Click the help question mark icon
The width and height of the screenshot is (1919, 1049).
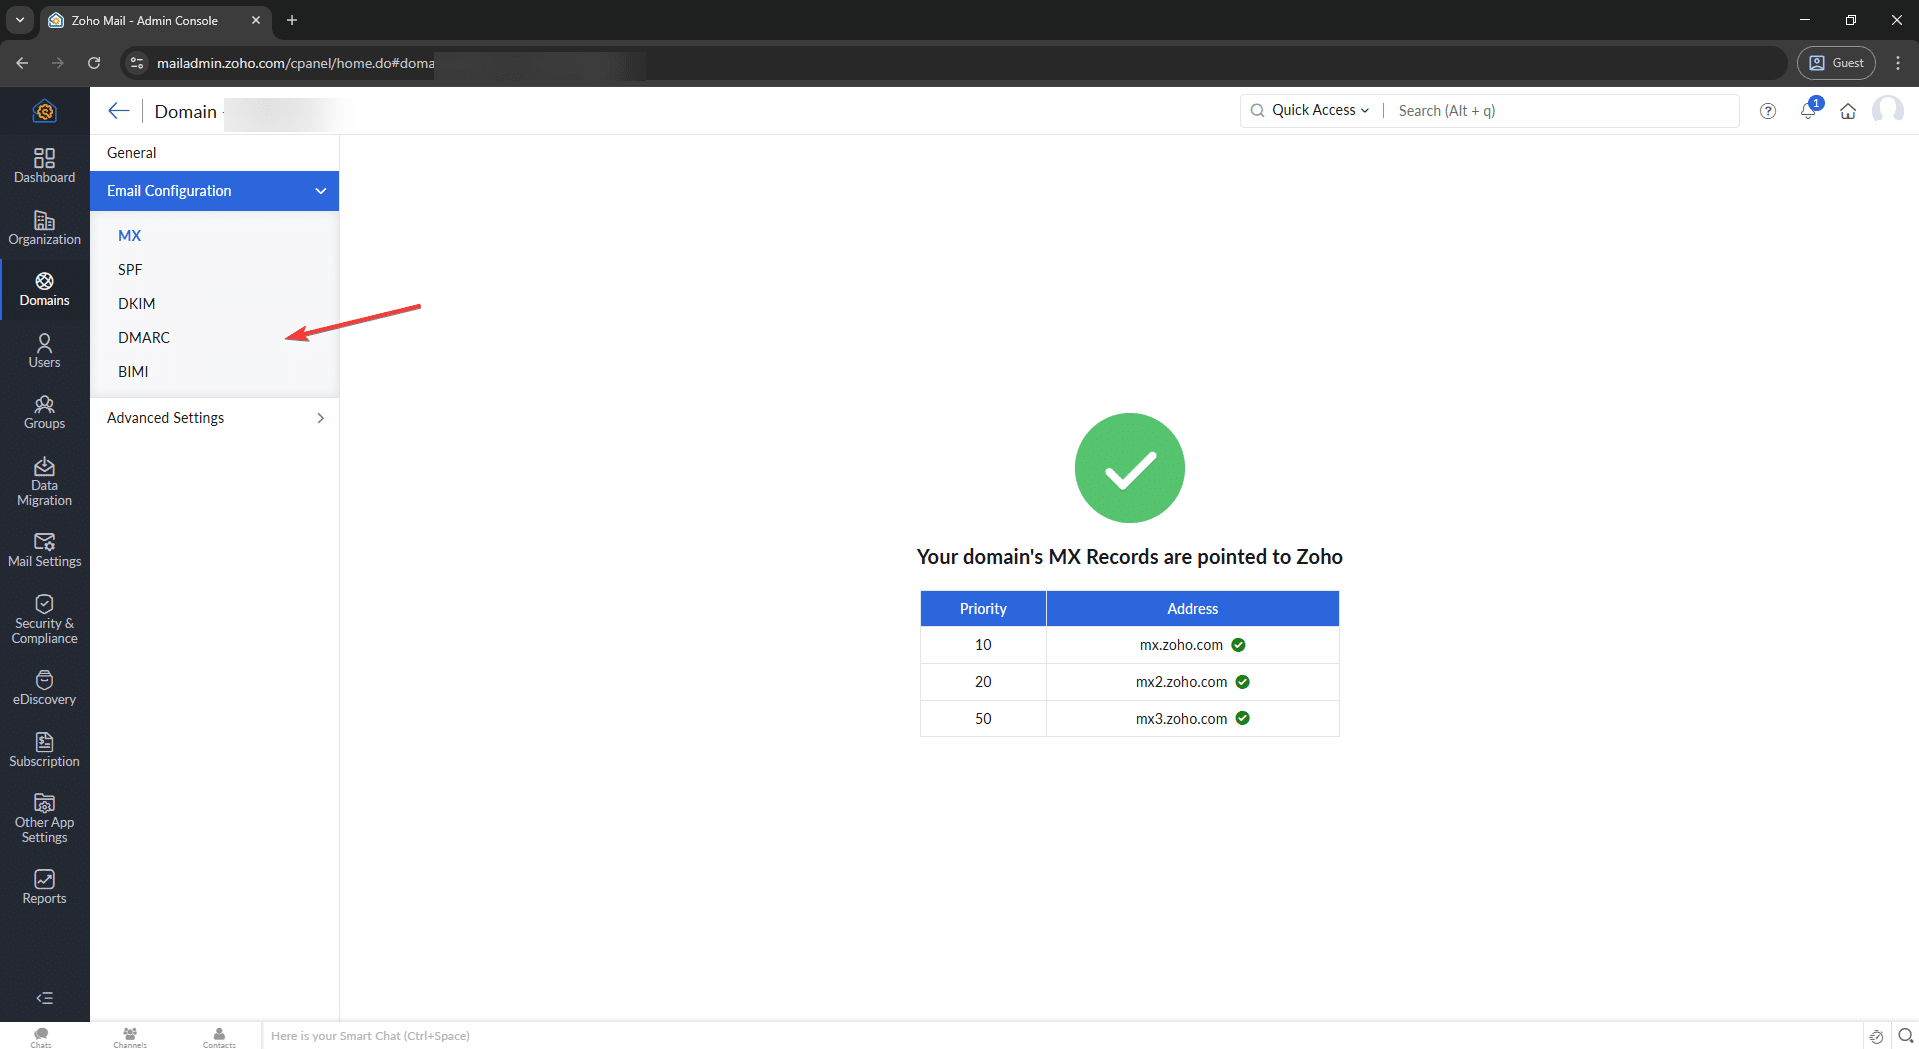point(1767,111)
